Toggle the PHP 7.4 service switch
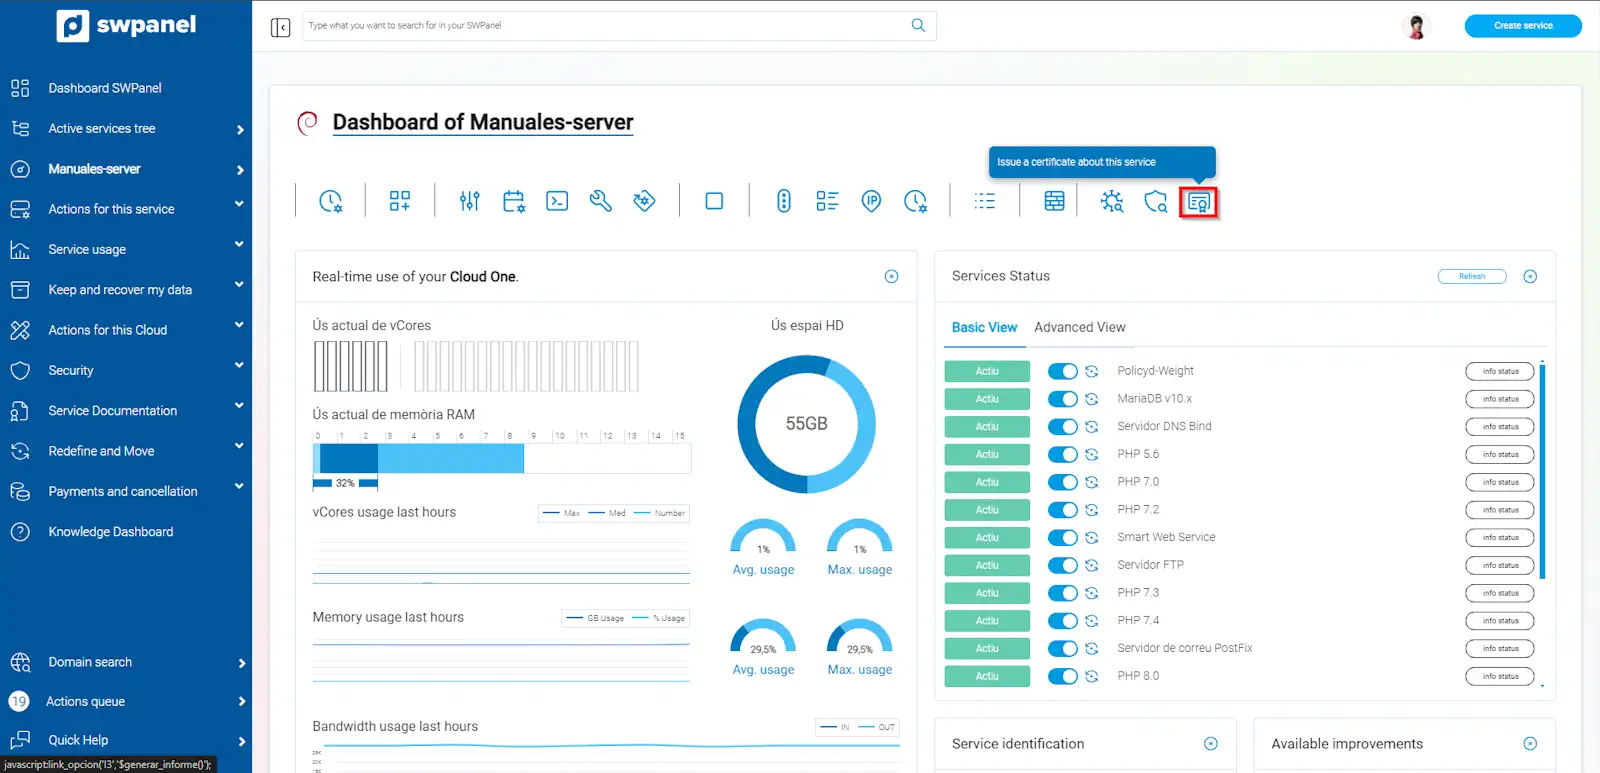The width and height of the screenshot is (1600, 773). [1062, 621]
